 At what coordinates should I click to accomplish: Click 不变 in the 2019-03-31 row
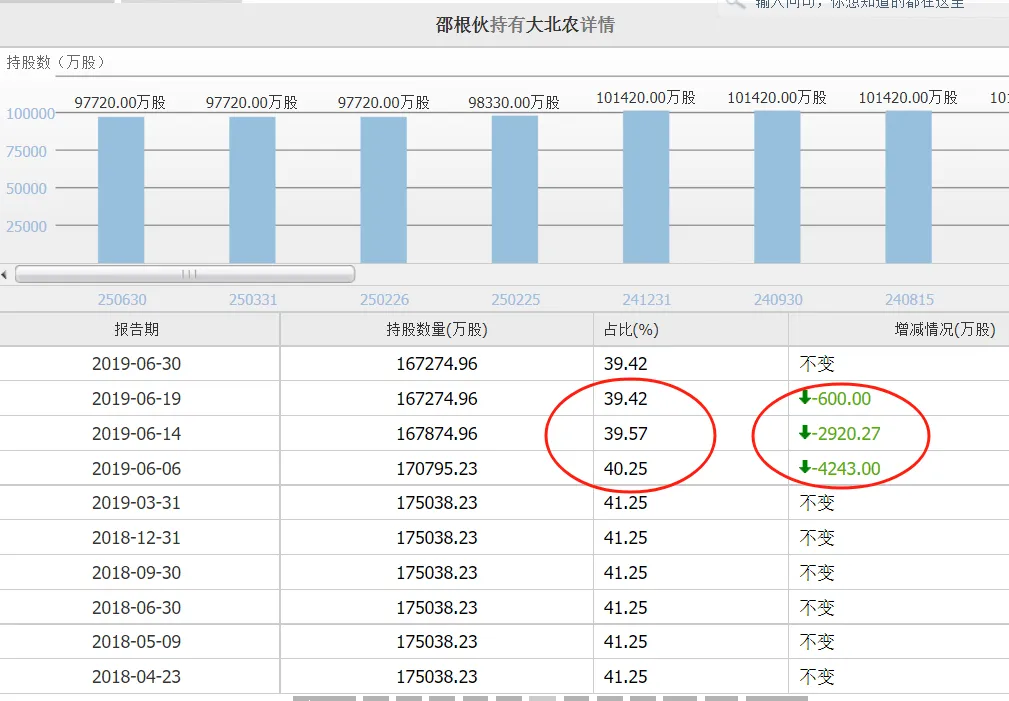[817, 502]
